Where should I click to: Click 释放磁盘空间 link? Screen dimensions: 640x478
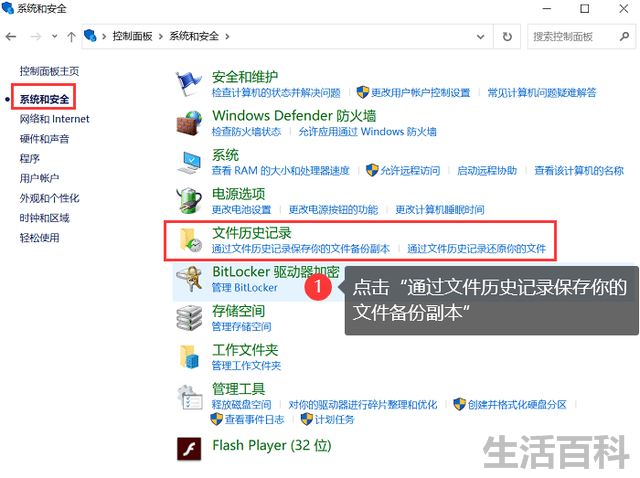click(x=241, y=405)
